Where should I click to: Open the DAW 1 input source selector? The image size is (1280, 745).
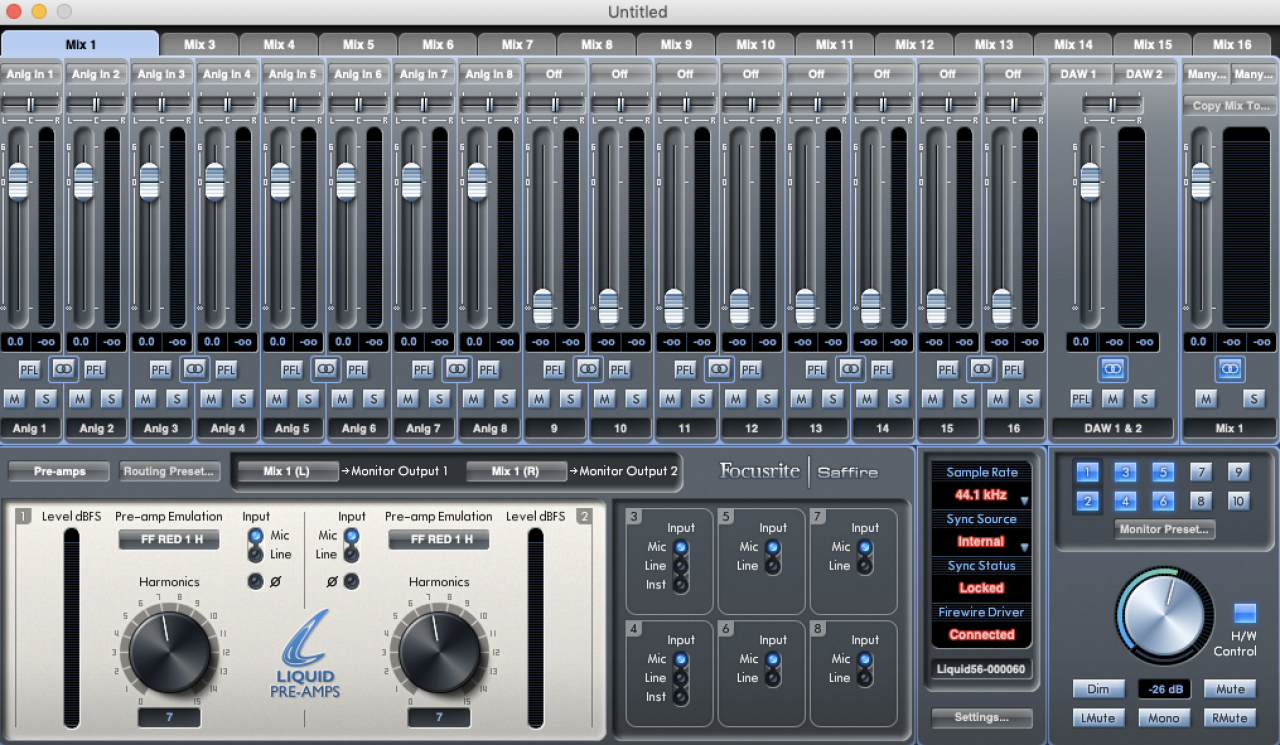tap(1079, 74)
